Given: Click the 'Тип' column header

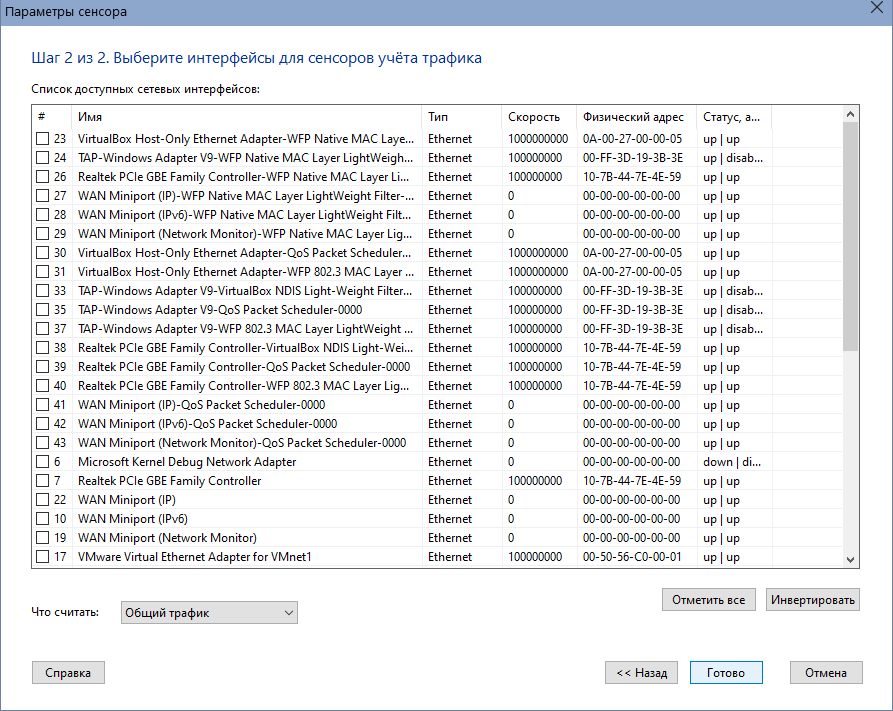Looking at the screenshot, I should [x=462, y=117].
